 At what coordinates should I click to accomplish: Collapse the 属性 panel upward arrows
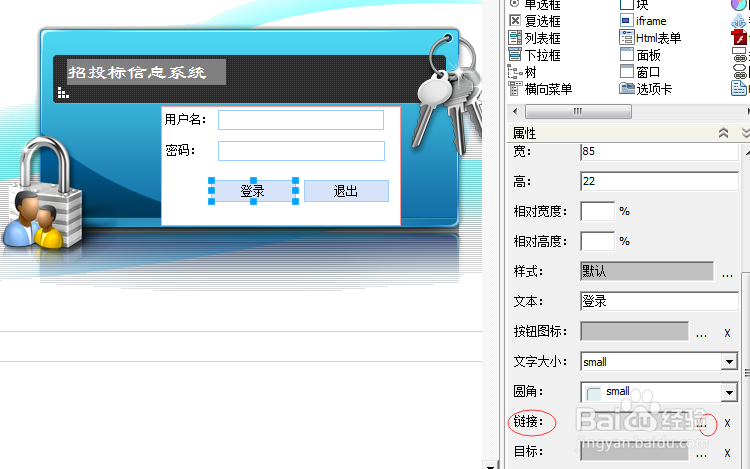723,133
